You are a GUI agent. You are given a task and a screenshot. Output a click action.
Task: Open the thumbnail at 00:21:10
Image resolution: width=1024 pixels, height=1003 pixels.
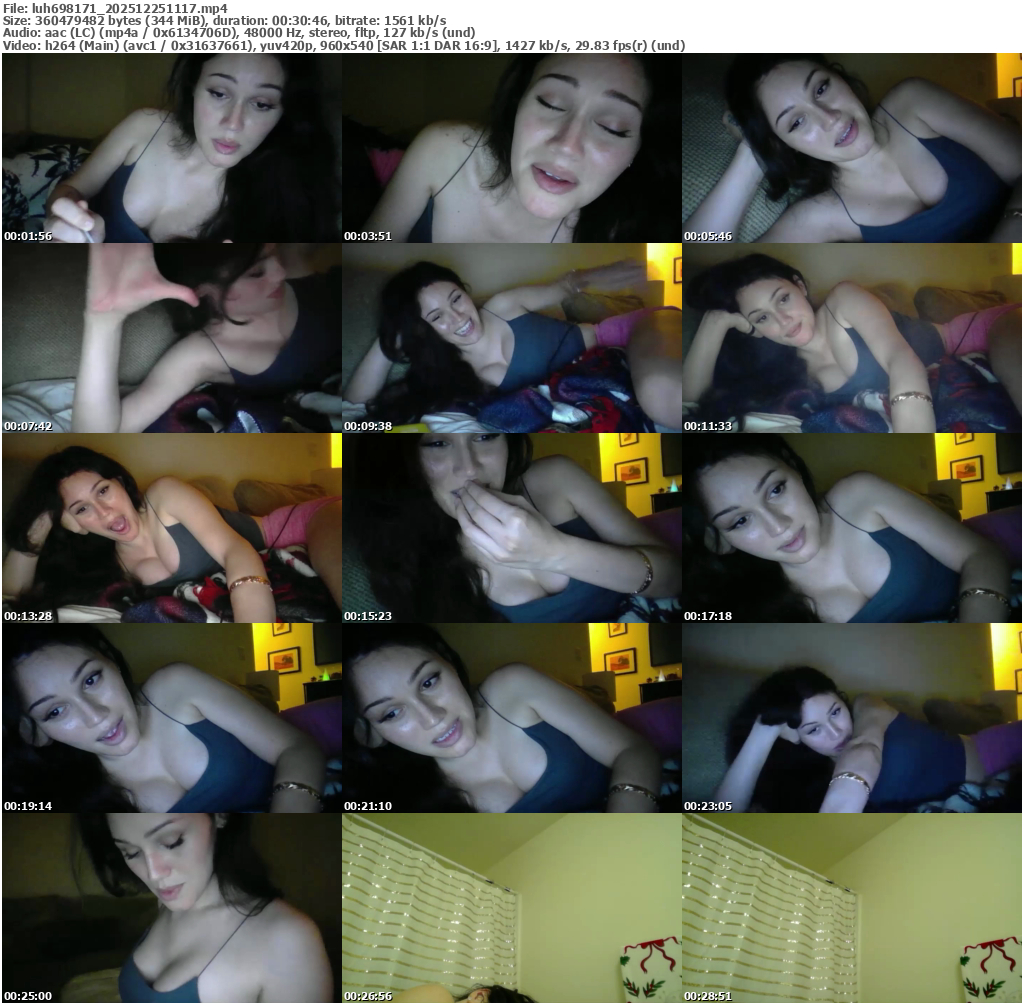pyautogui.click(x=511, y=718)
